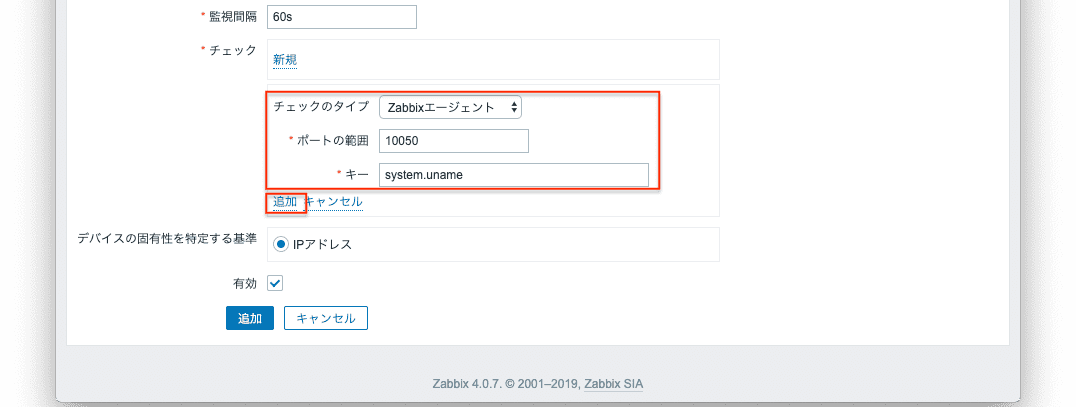
Task: Click the 新規 link under チェック
Action: [285, 60]
